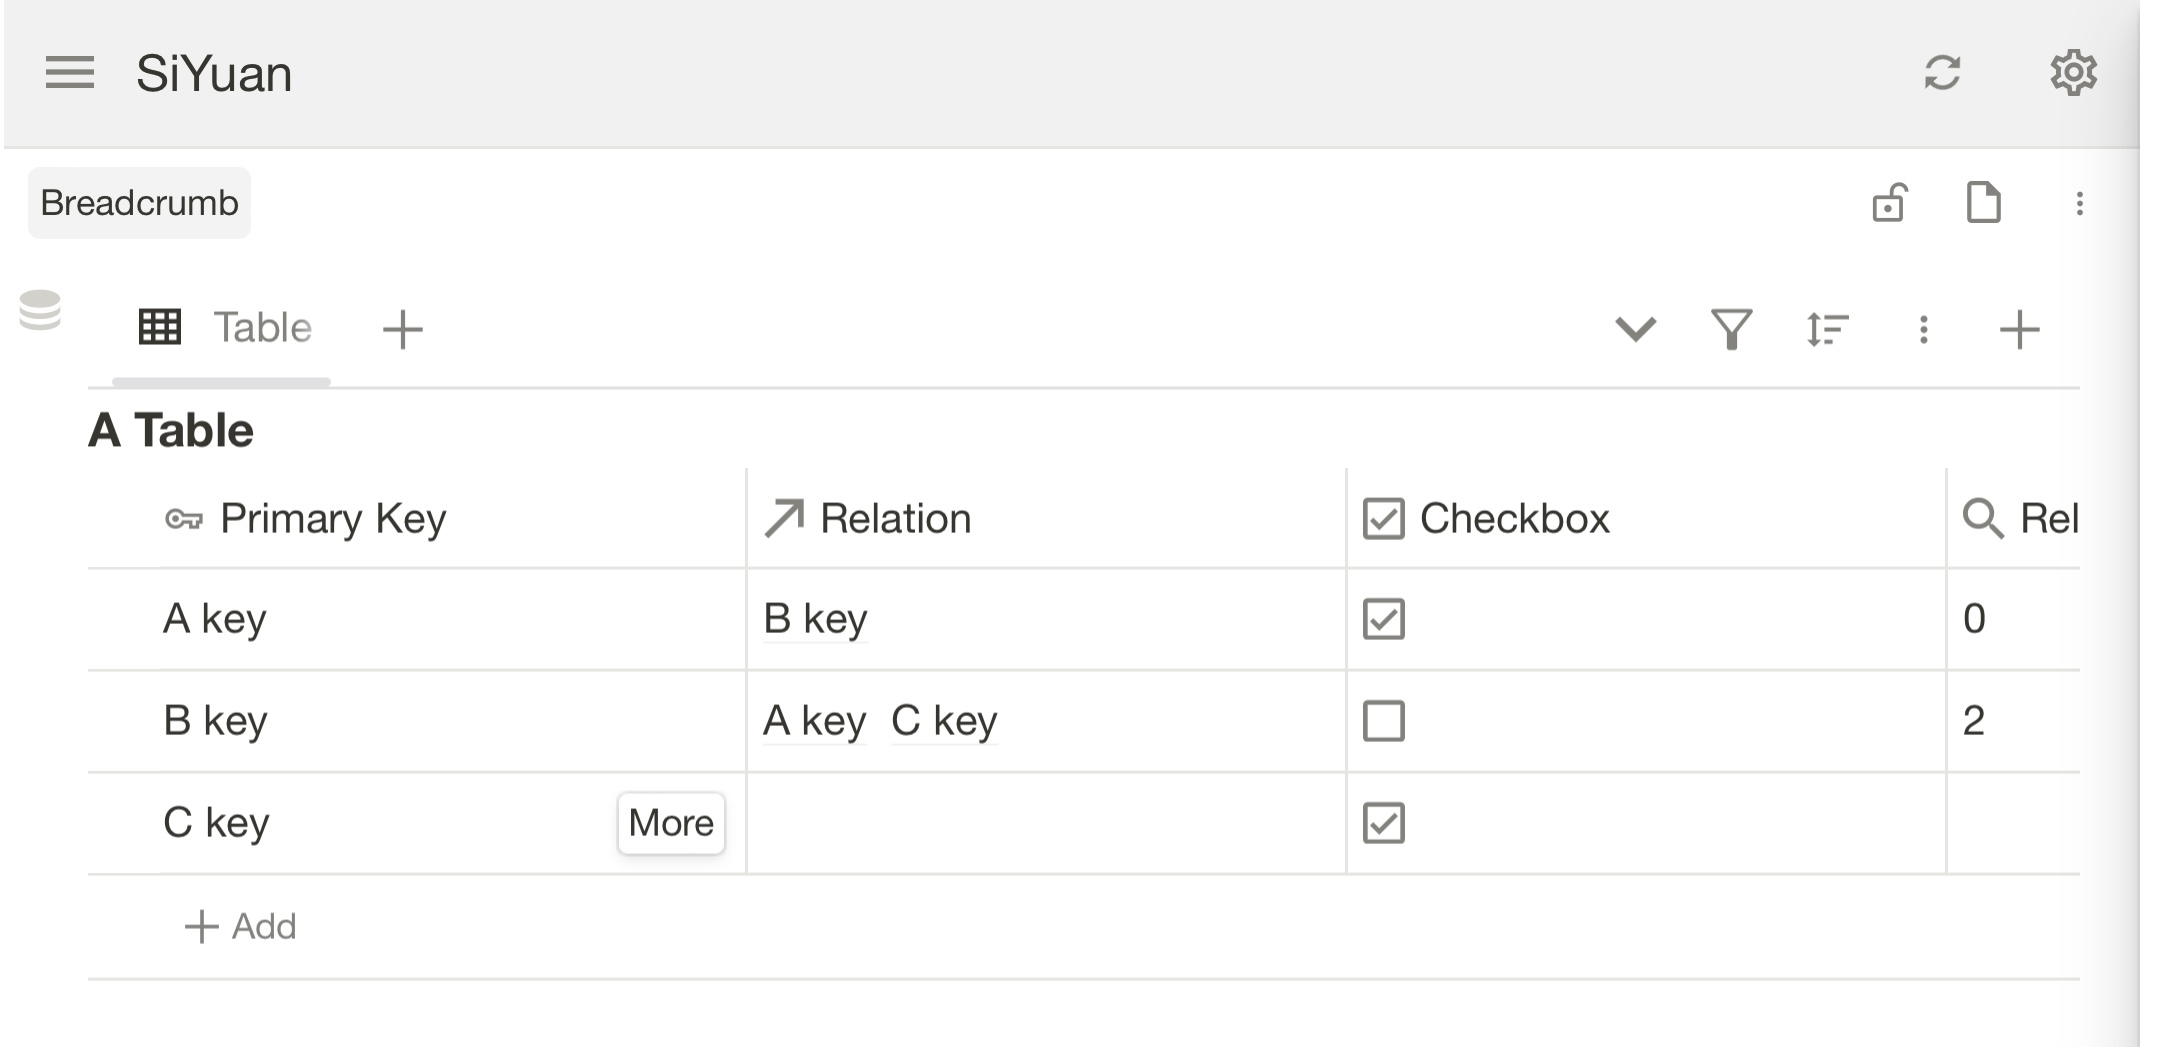
Task: Open the hamburger sidebar menu
Action: point(70,73)
